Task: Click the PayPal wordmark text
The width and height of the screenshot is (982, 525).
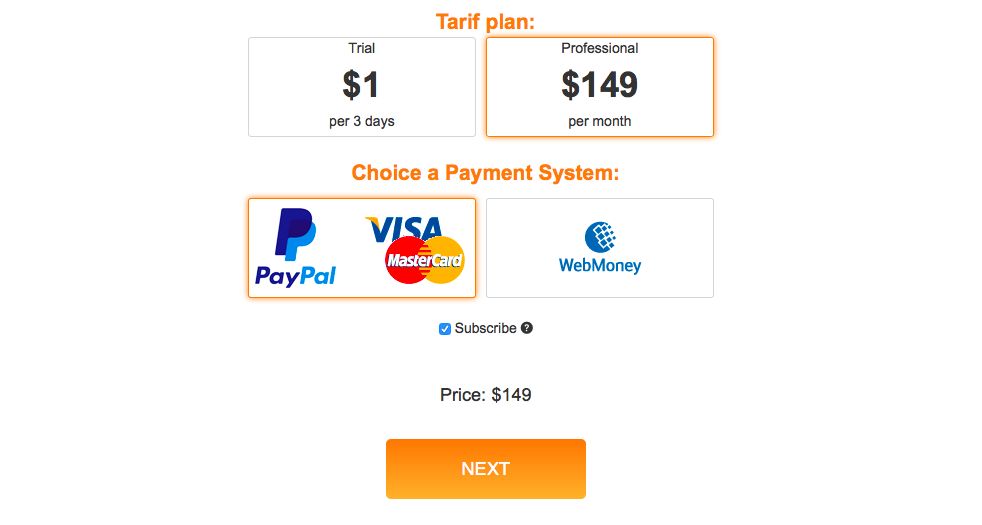Action: click(x=296, y=276)
